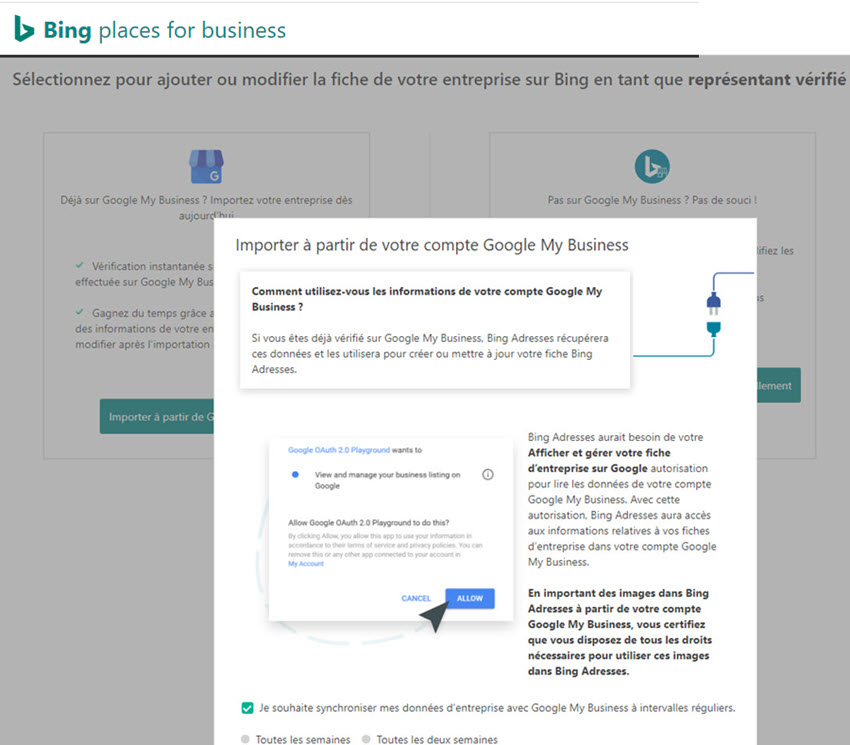The width and height of the screenshot is (850, 745).
Task: Click CANCEL in the OAuth preview
Action: [416, 598]
